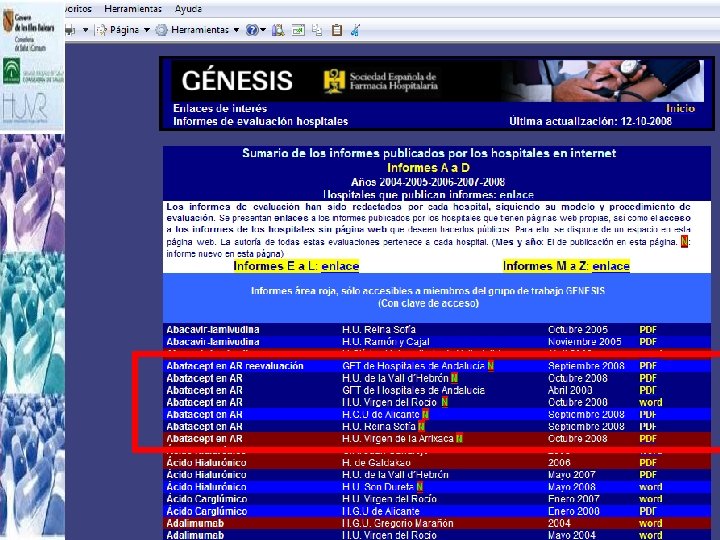Expand the help icon dropdown arrow

pyautogui.click(x=263, y=30)
